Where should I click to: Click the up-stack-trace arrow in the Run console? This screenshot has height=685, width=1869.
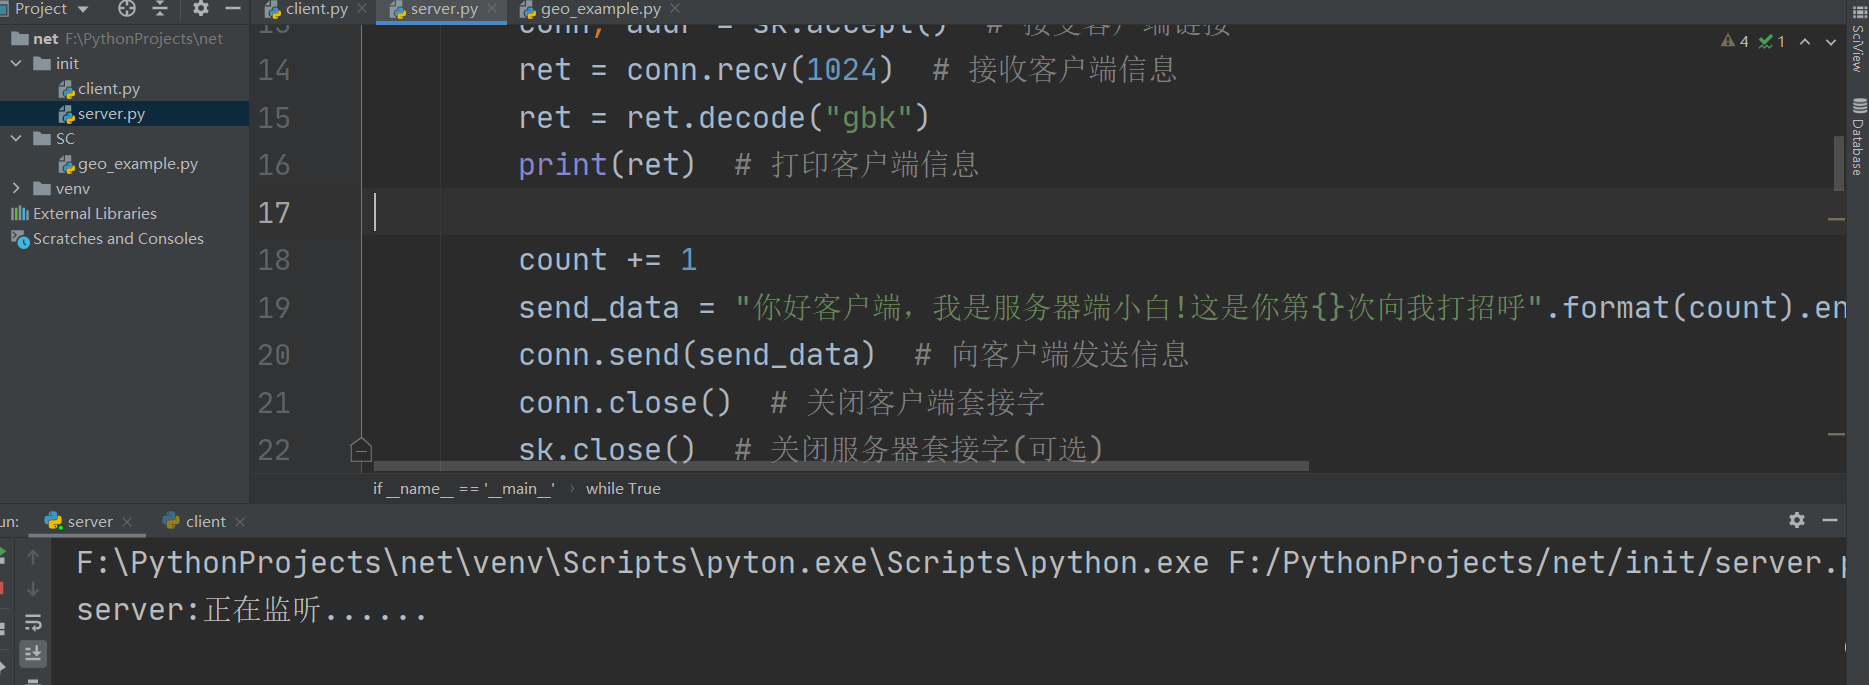33,557
